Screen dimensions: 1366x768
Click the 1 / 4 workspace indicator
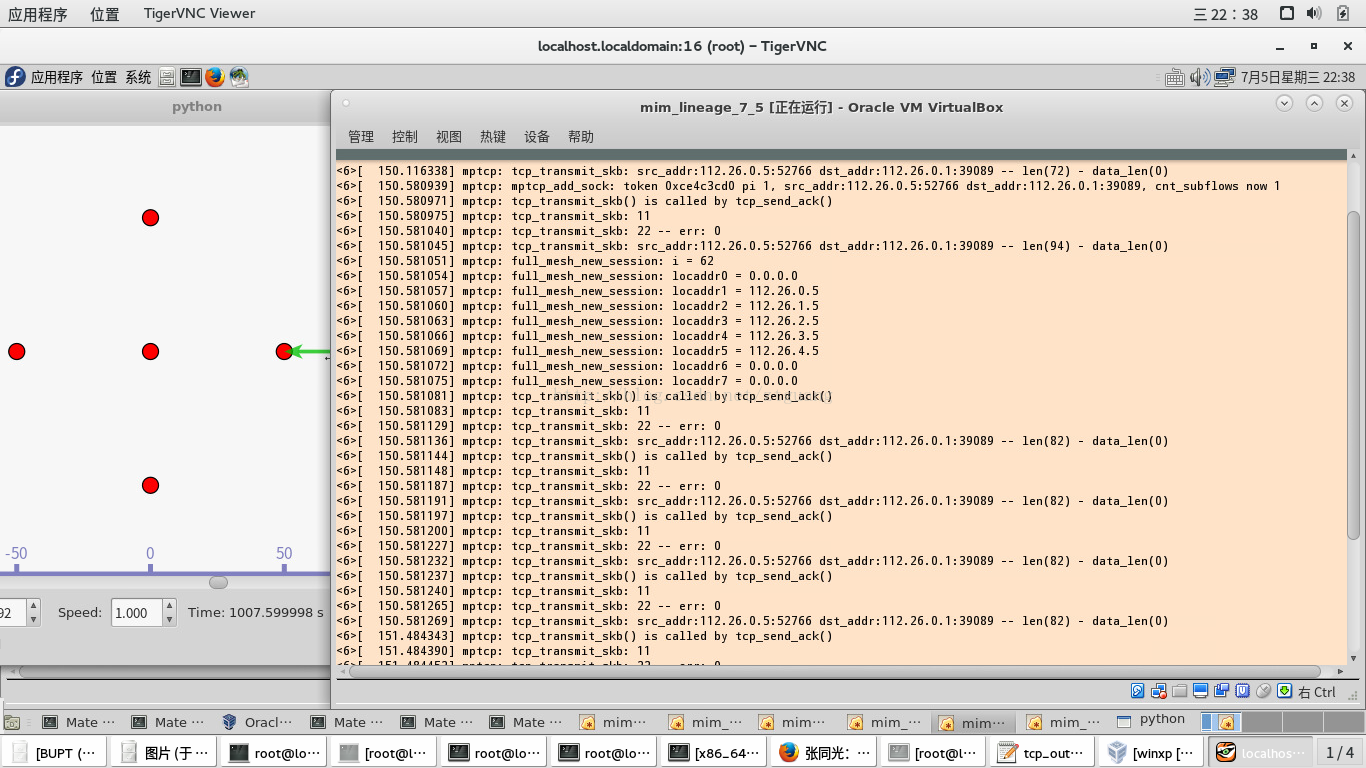[1340, 753]
